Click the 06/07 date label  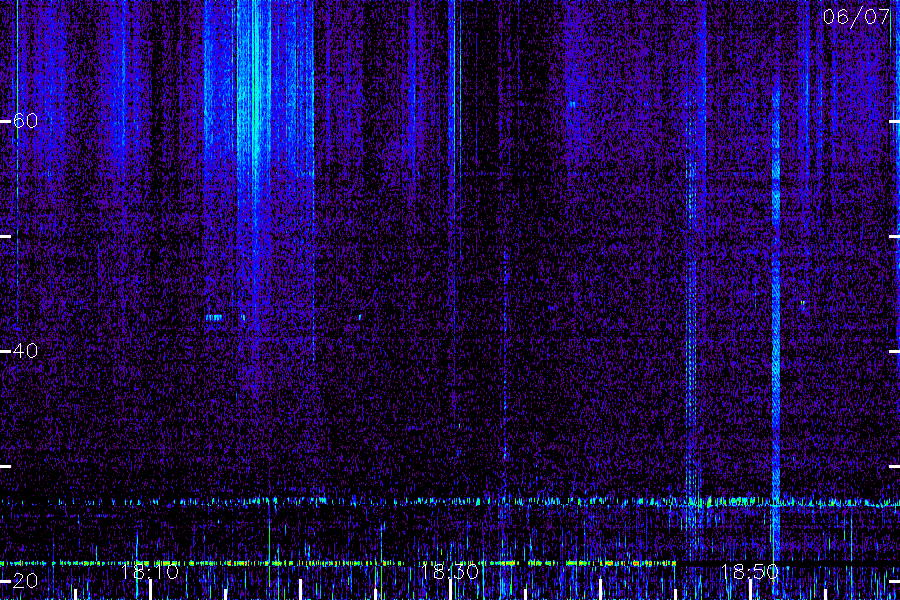[856, 17]
